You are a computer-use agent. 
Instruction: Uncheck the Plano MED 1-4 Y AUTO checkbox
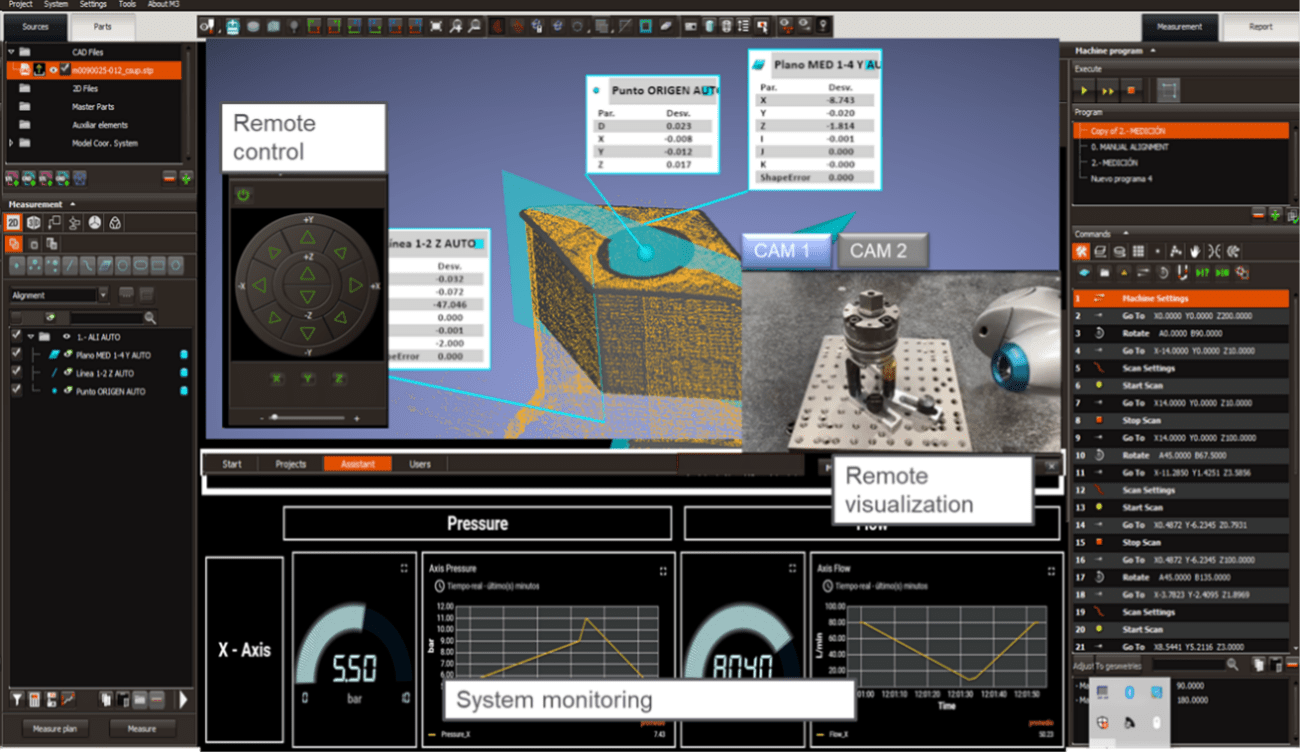click(15, 355)
